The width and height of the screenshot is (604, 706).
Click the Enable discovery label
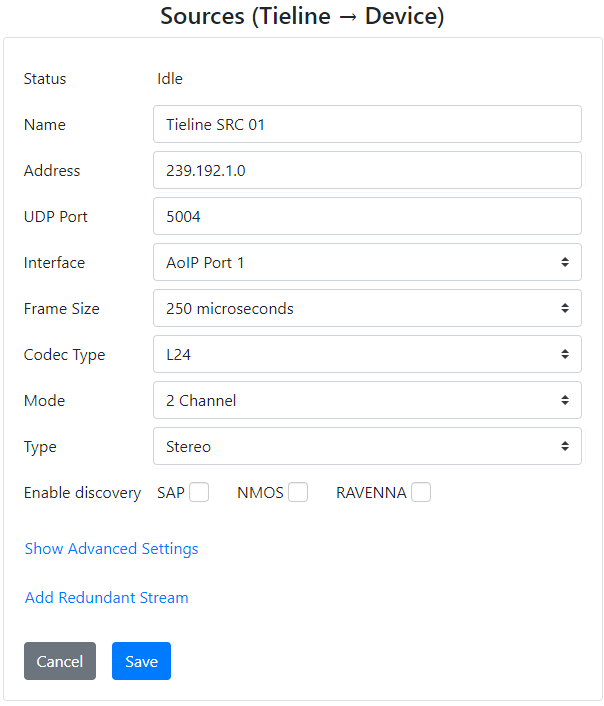(x=82, y=493)
